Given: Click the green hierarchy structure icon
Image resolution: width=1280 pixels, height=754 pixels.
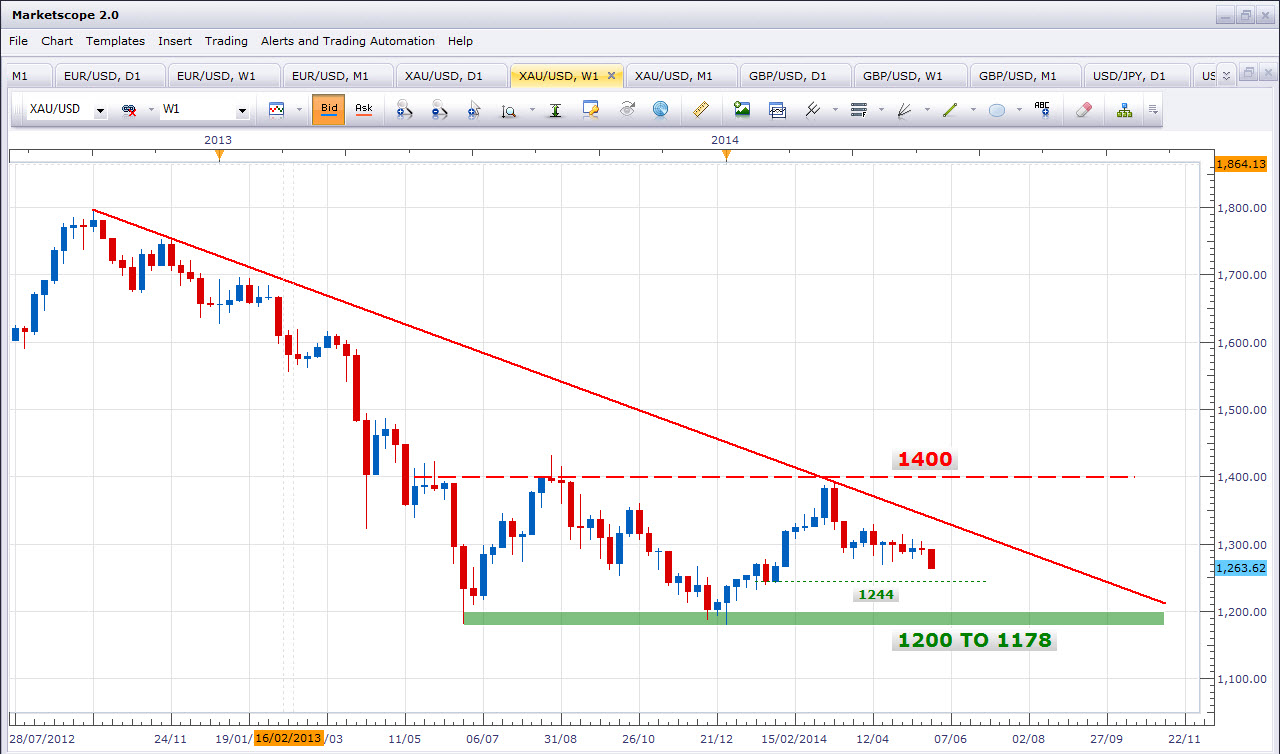Looking at the screenshot, I should [x=1125, y=110].
